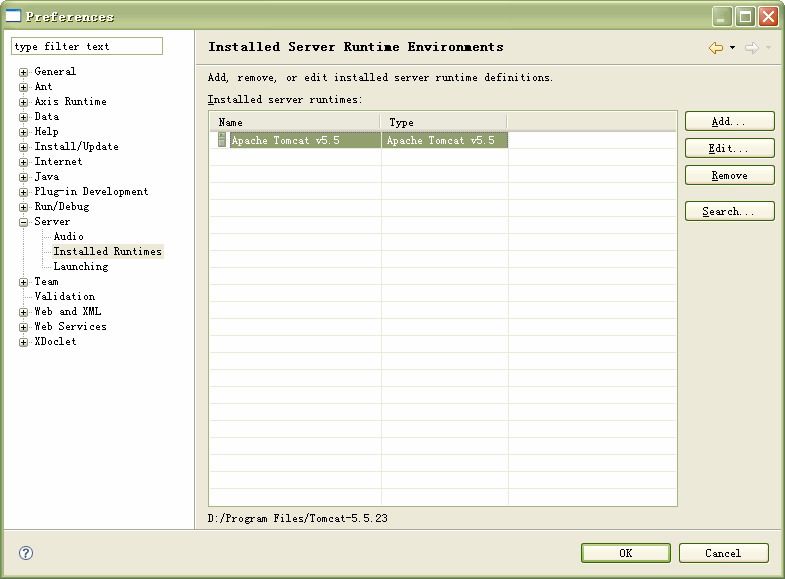Click the forward navigation arrow icon
785x579 pixels.
coord(751,48)
